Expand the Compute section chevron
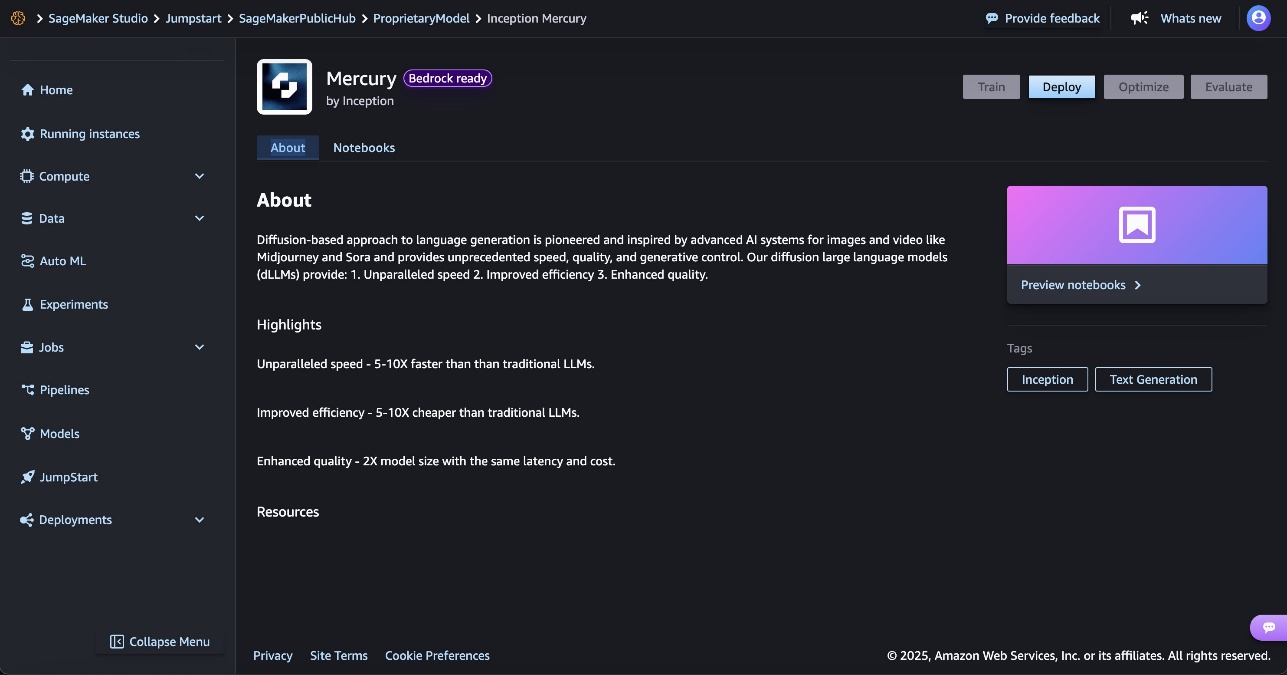The height and width of the screenshot is (675, 1287). click(199, 176)
